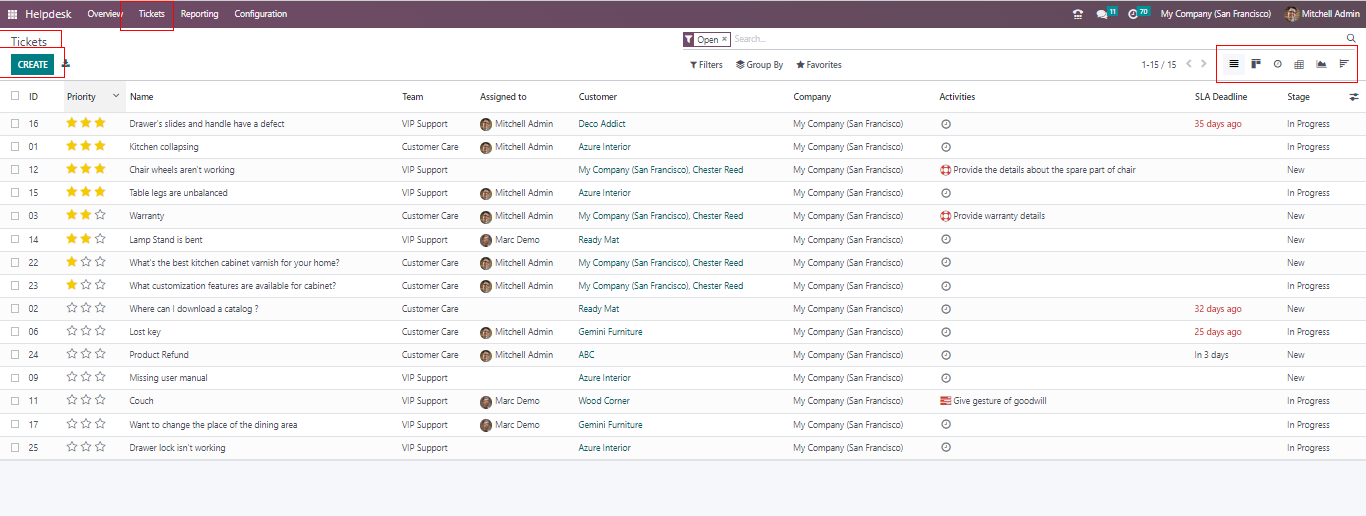Open the activities clock icon in navbar
This screenshot has width=1366, height=516.
1133,14
